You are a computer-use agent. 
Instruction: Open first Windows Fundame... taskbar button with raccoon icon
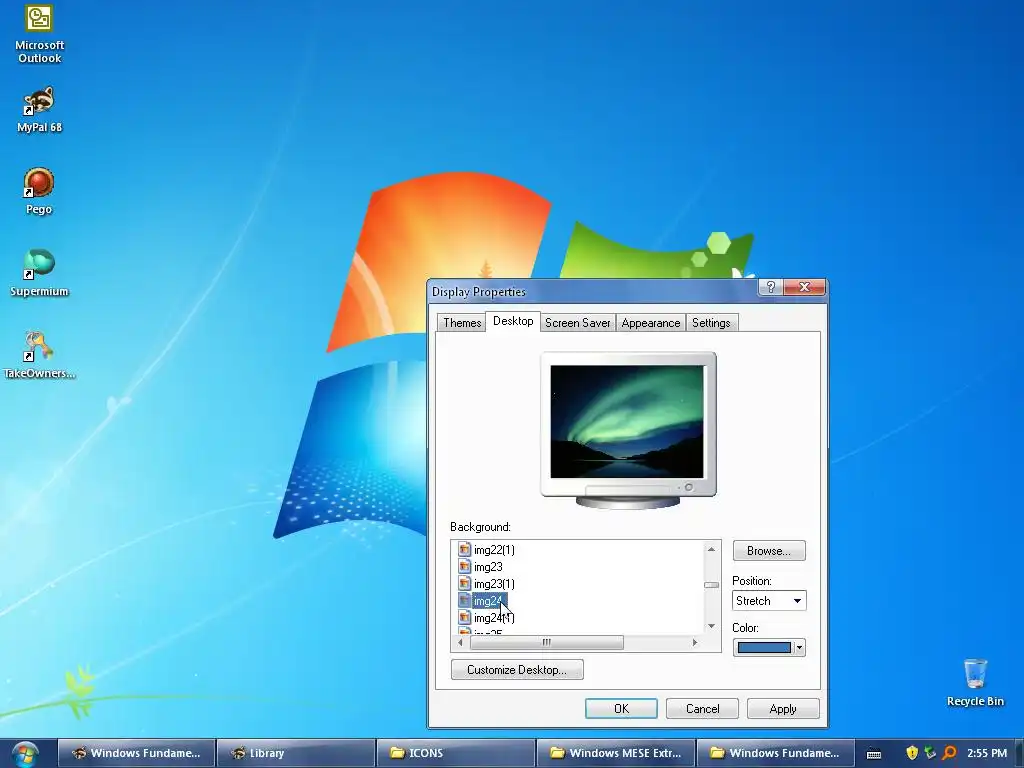click(x=136, y=753)
